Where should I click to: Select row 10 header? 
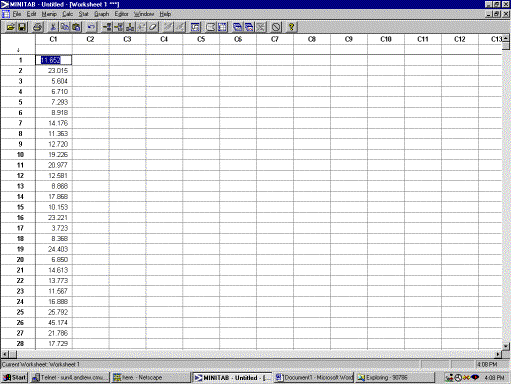coord(20,155)
